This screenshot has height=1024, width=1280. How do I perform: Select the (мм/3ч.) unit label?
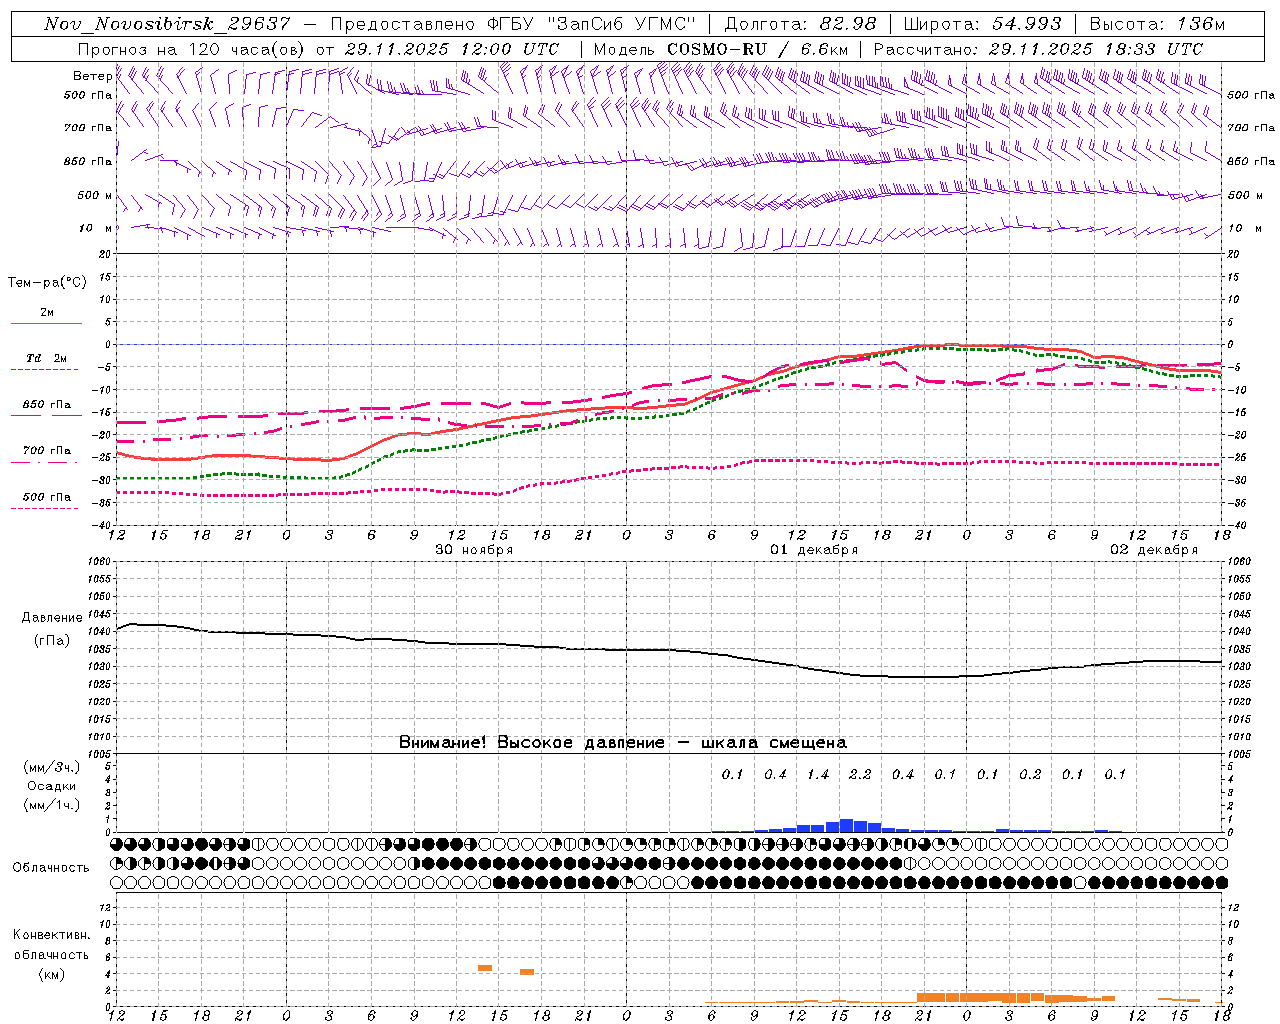tap(52, 767)
